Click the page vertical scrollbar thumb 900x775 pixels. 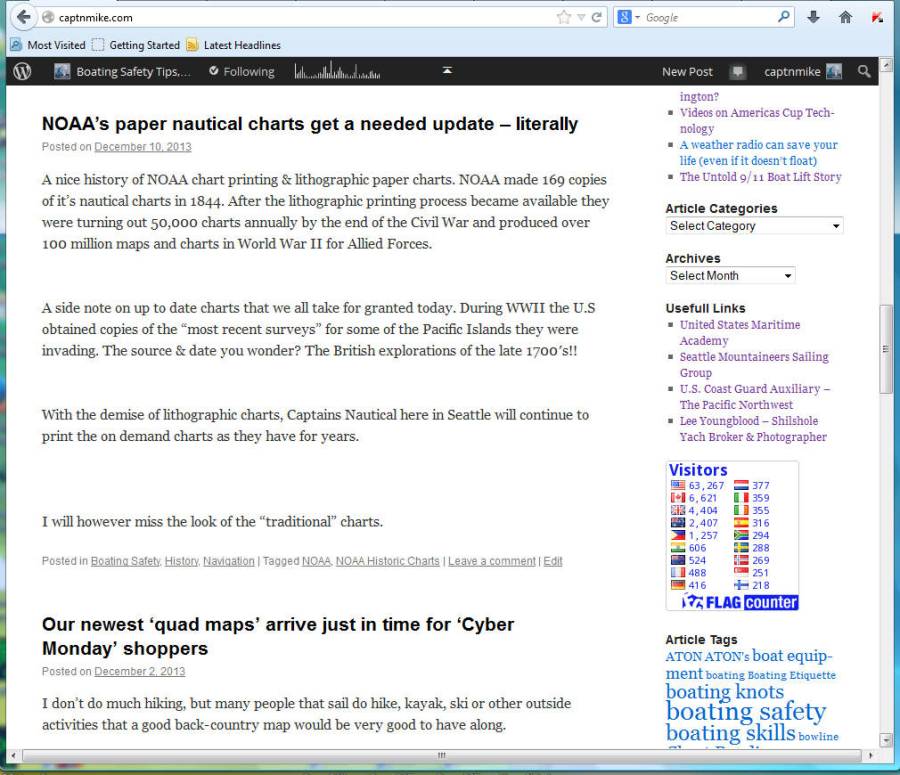click(x=885, y=348)
